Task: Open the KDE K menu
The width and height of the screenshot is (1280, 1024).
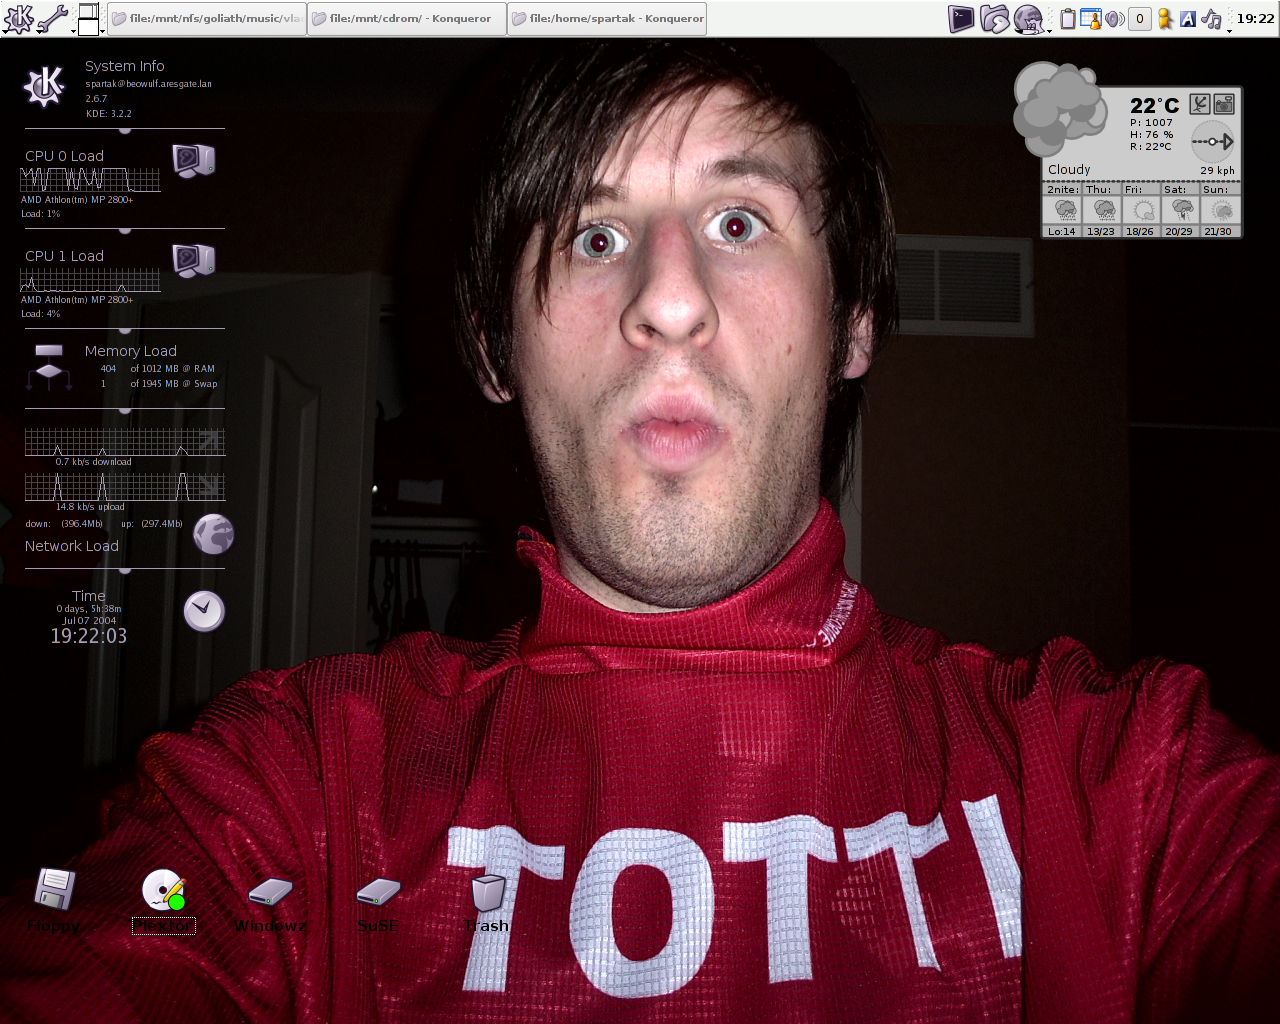Action: 18,18
